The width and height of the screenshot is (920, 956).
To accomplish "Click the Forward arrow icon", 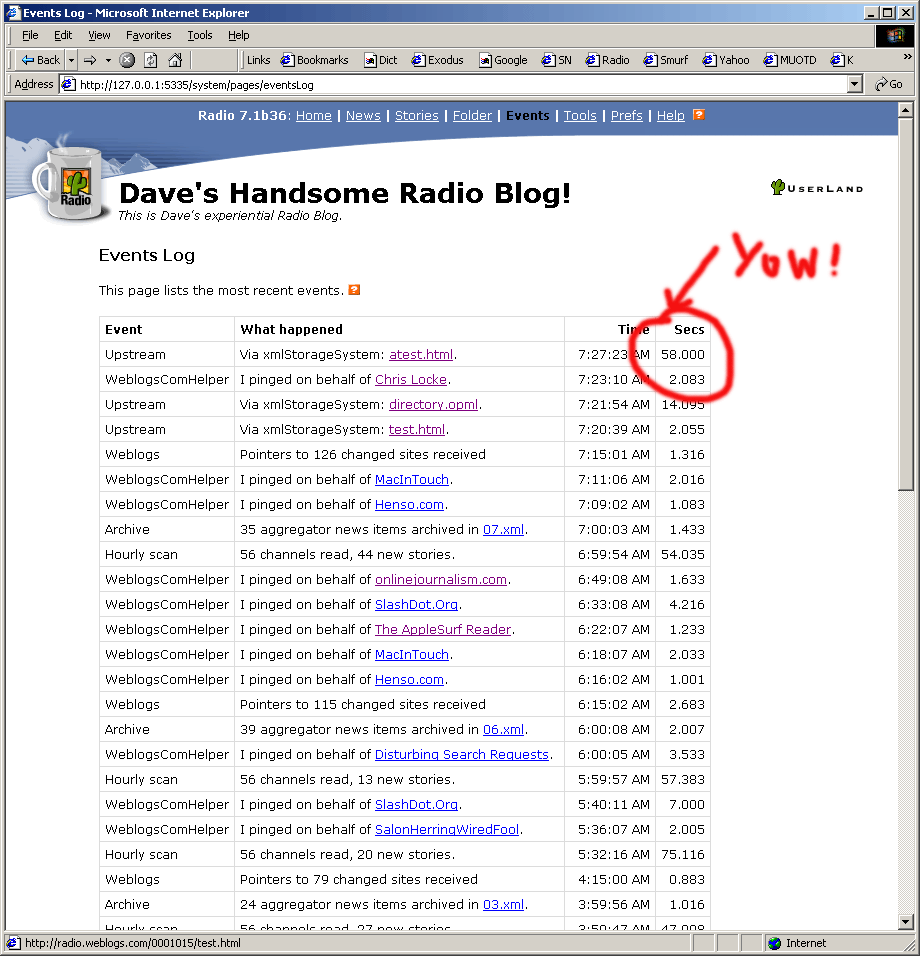I will [90, 60].
